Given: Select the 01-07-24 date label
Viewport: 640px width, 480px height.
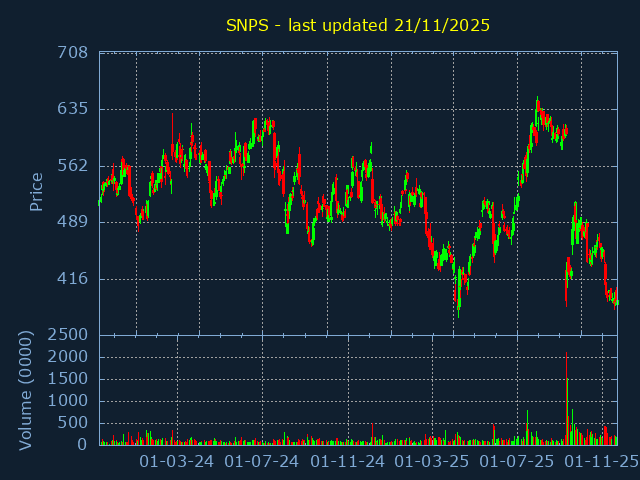Looking at the screenshot, I should pos(262,461).
